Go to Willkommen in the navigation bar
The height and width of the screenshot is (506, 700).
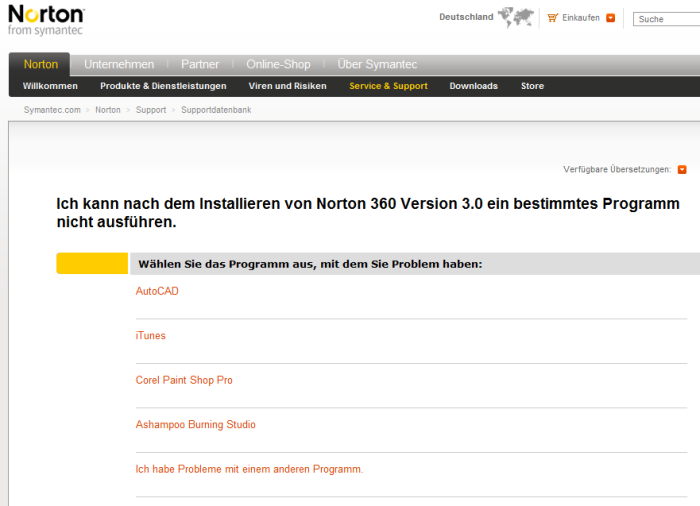[50, 86]
